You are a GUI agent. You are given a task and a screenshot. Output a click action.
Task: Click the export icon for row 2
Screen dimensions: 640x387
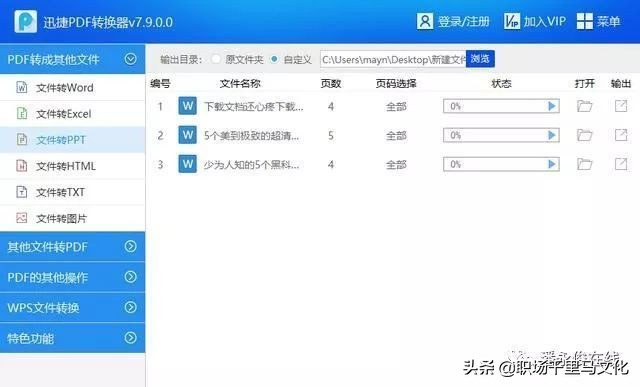tap(621, 135)
